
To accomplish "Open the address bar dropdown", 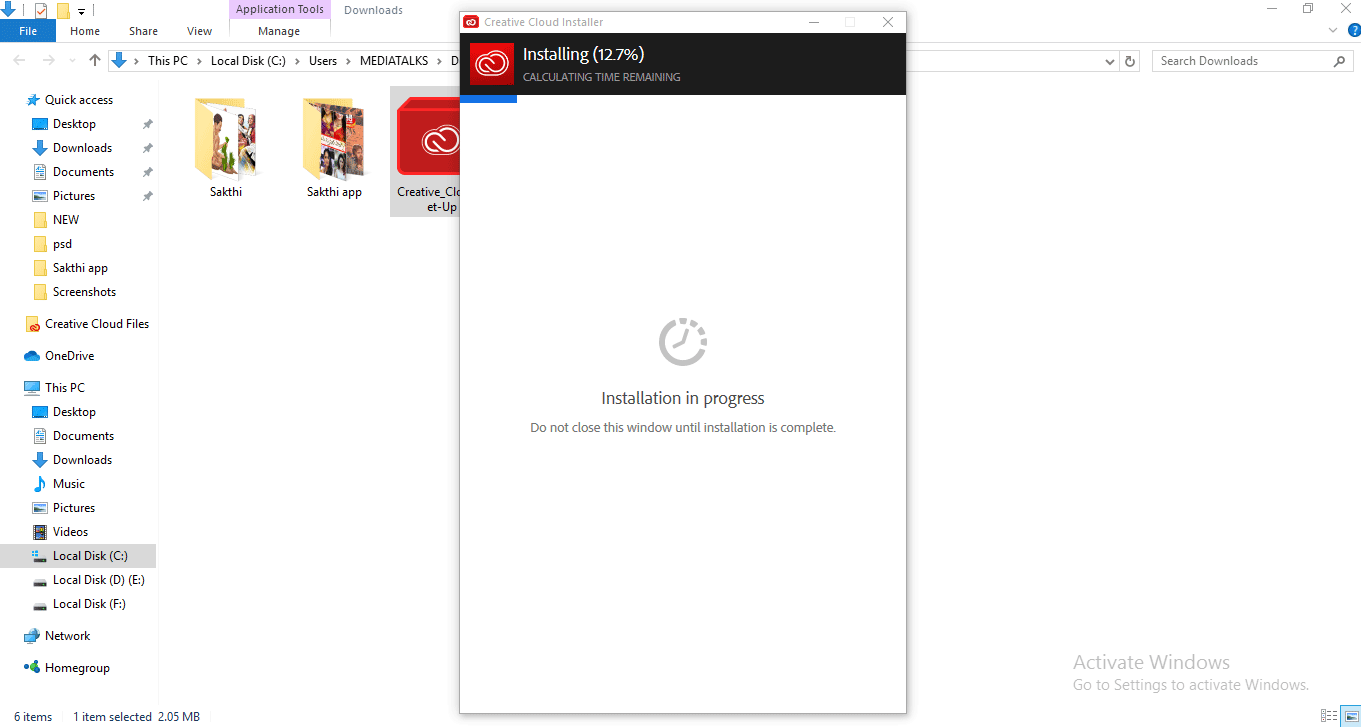I will click(1109, 61).
